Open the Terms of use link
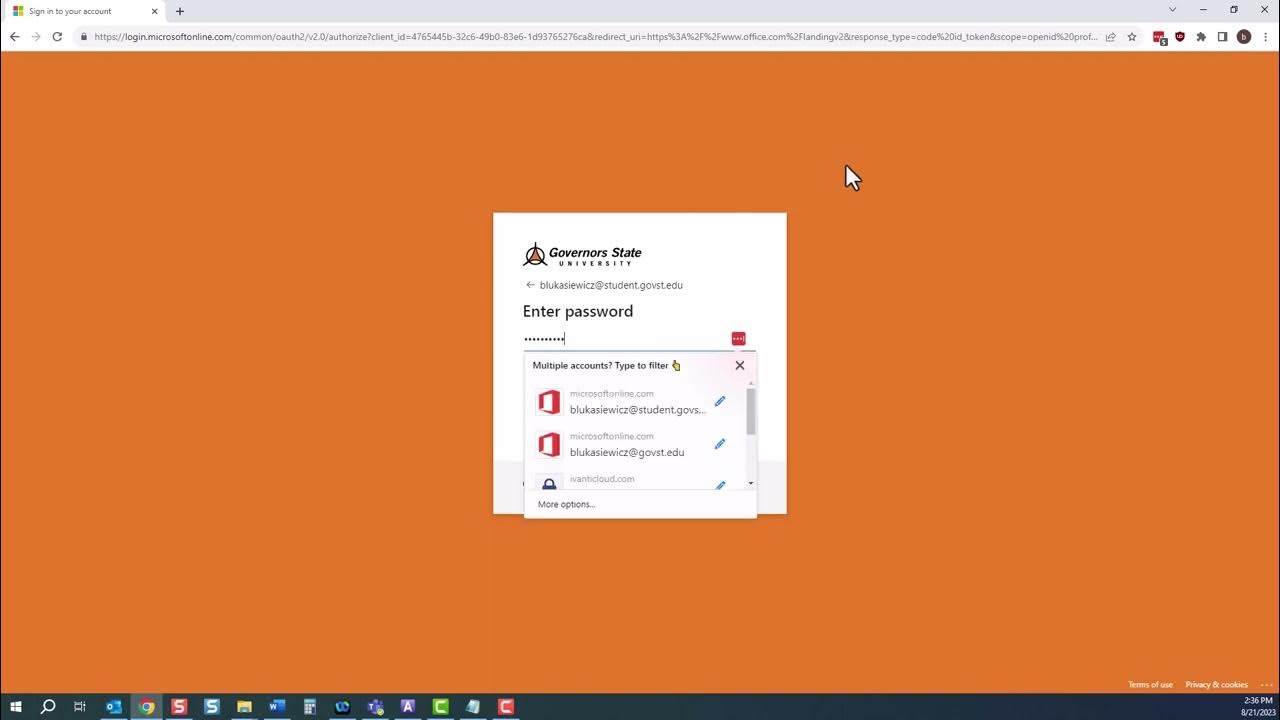The width and height of the screenshot is (1280, 720). coord(1150,685)
